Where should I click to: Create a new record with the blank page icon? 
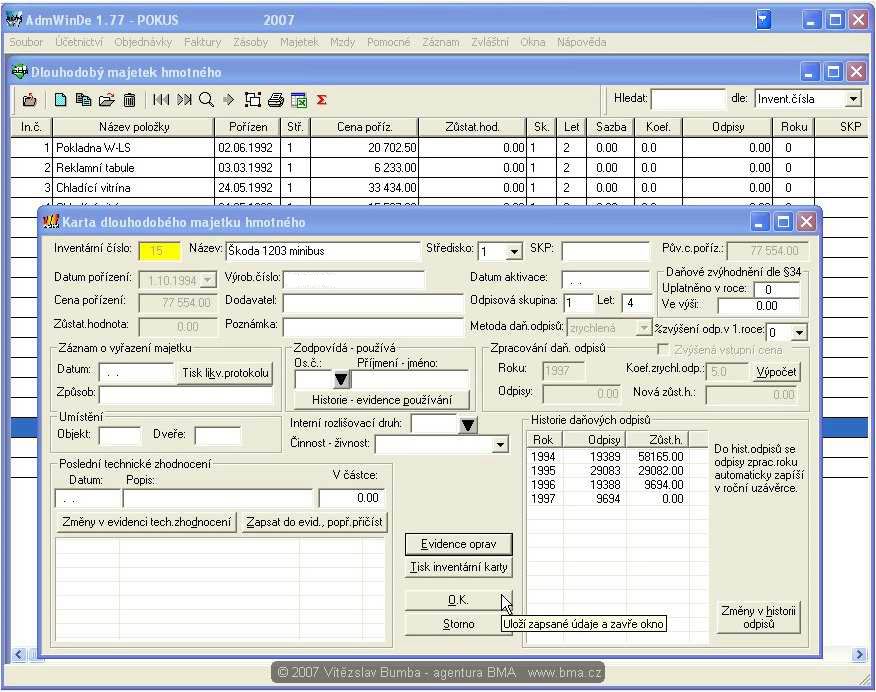60,100
